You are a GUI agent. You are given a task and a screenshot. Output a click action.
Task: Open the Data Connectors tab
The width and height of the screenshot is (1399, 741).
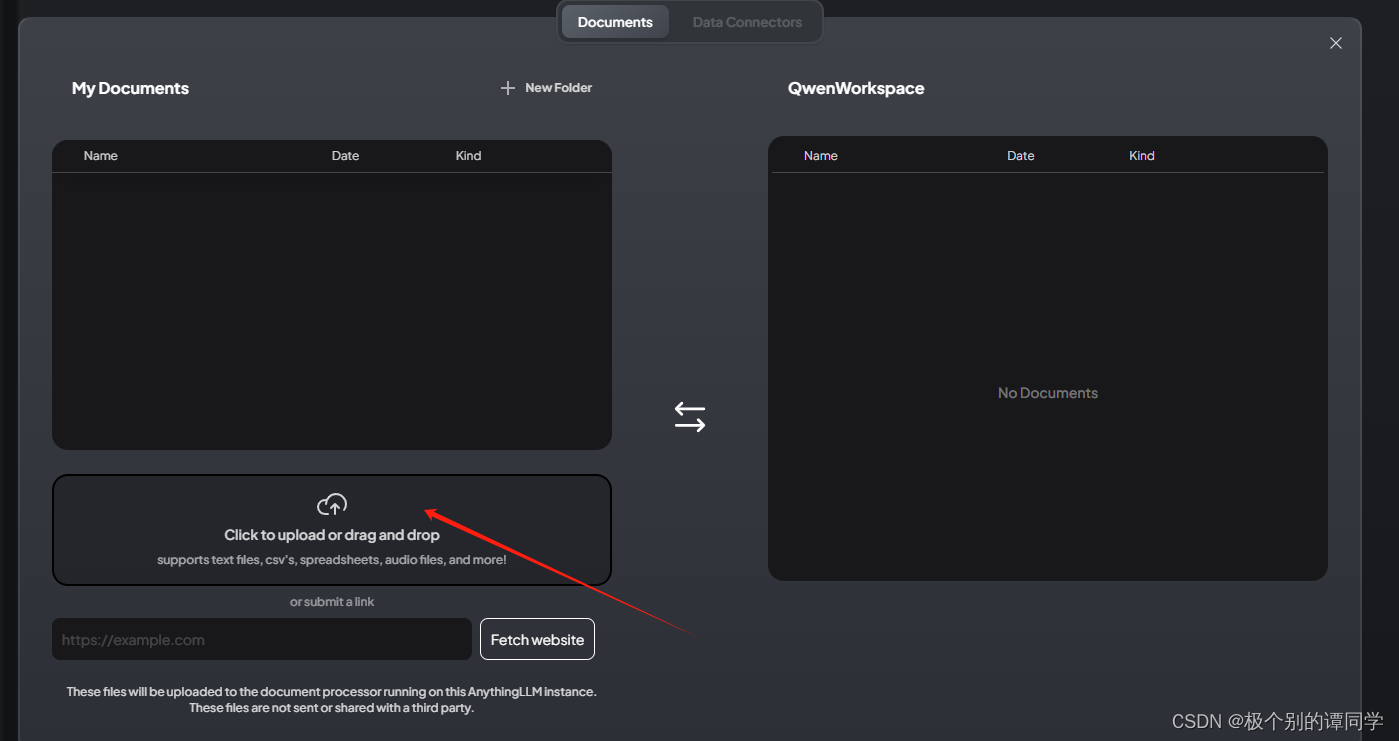pyautogui.click(x=747, y=22)
